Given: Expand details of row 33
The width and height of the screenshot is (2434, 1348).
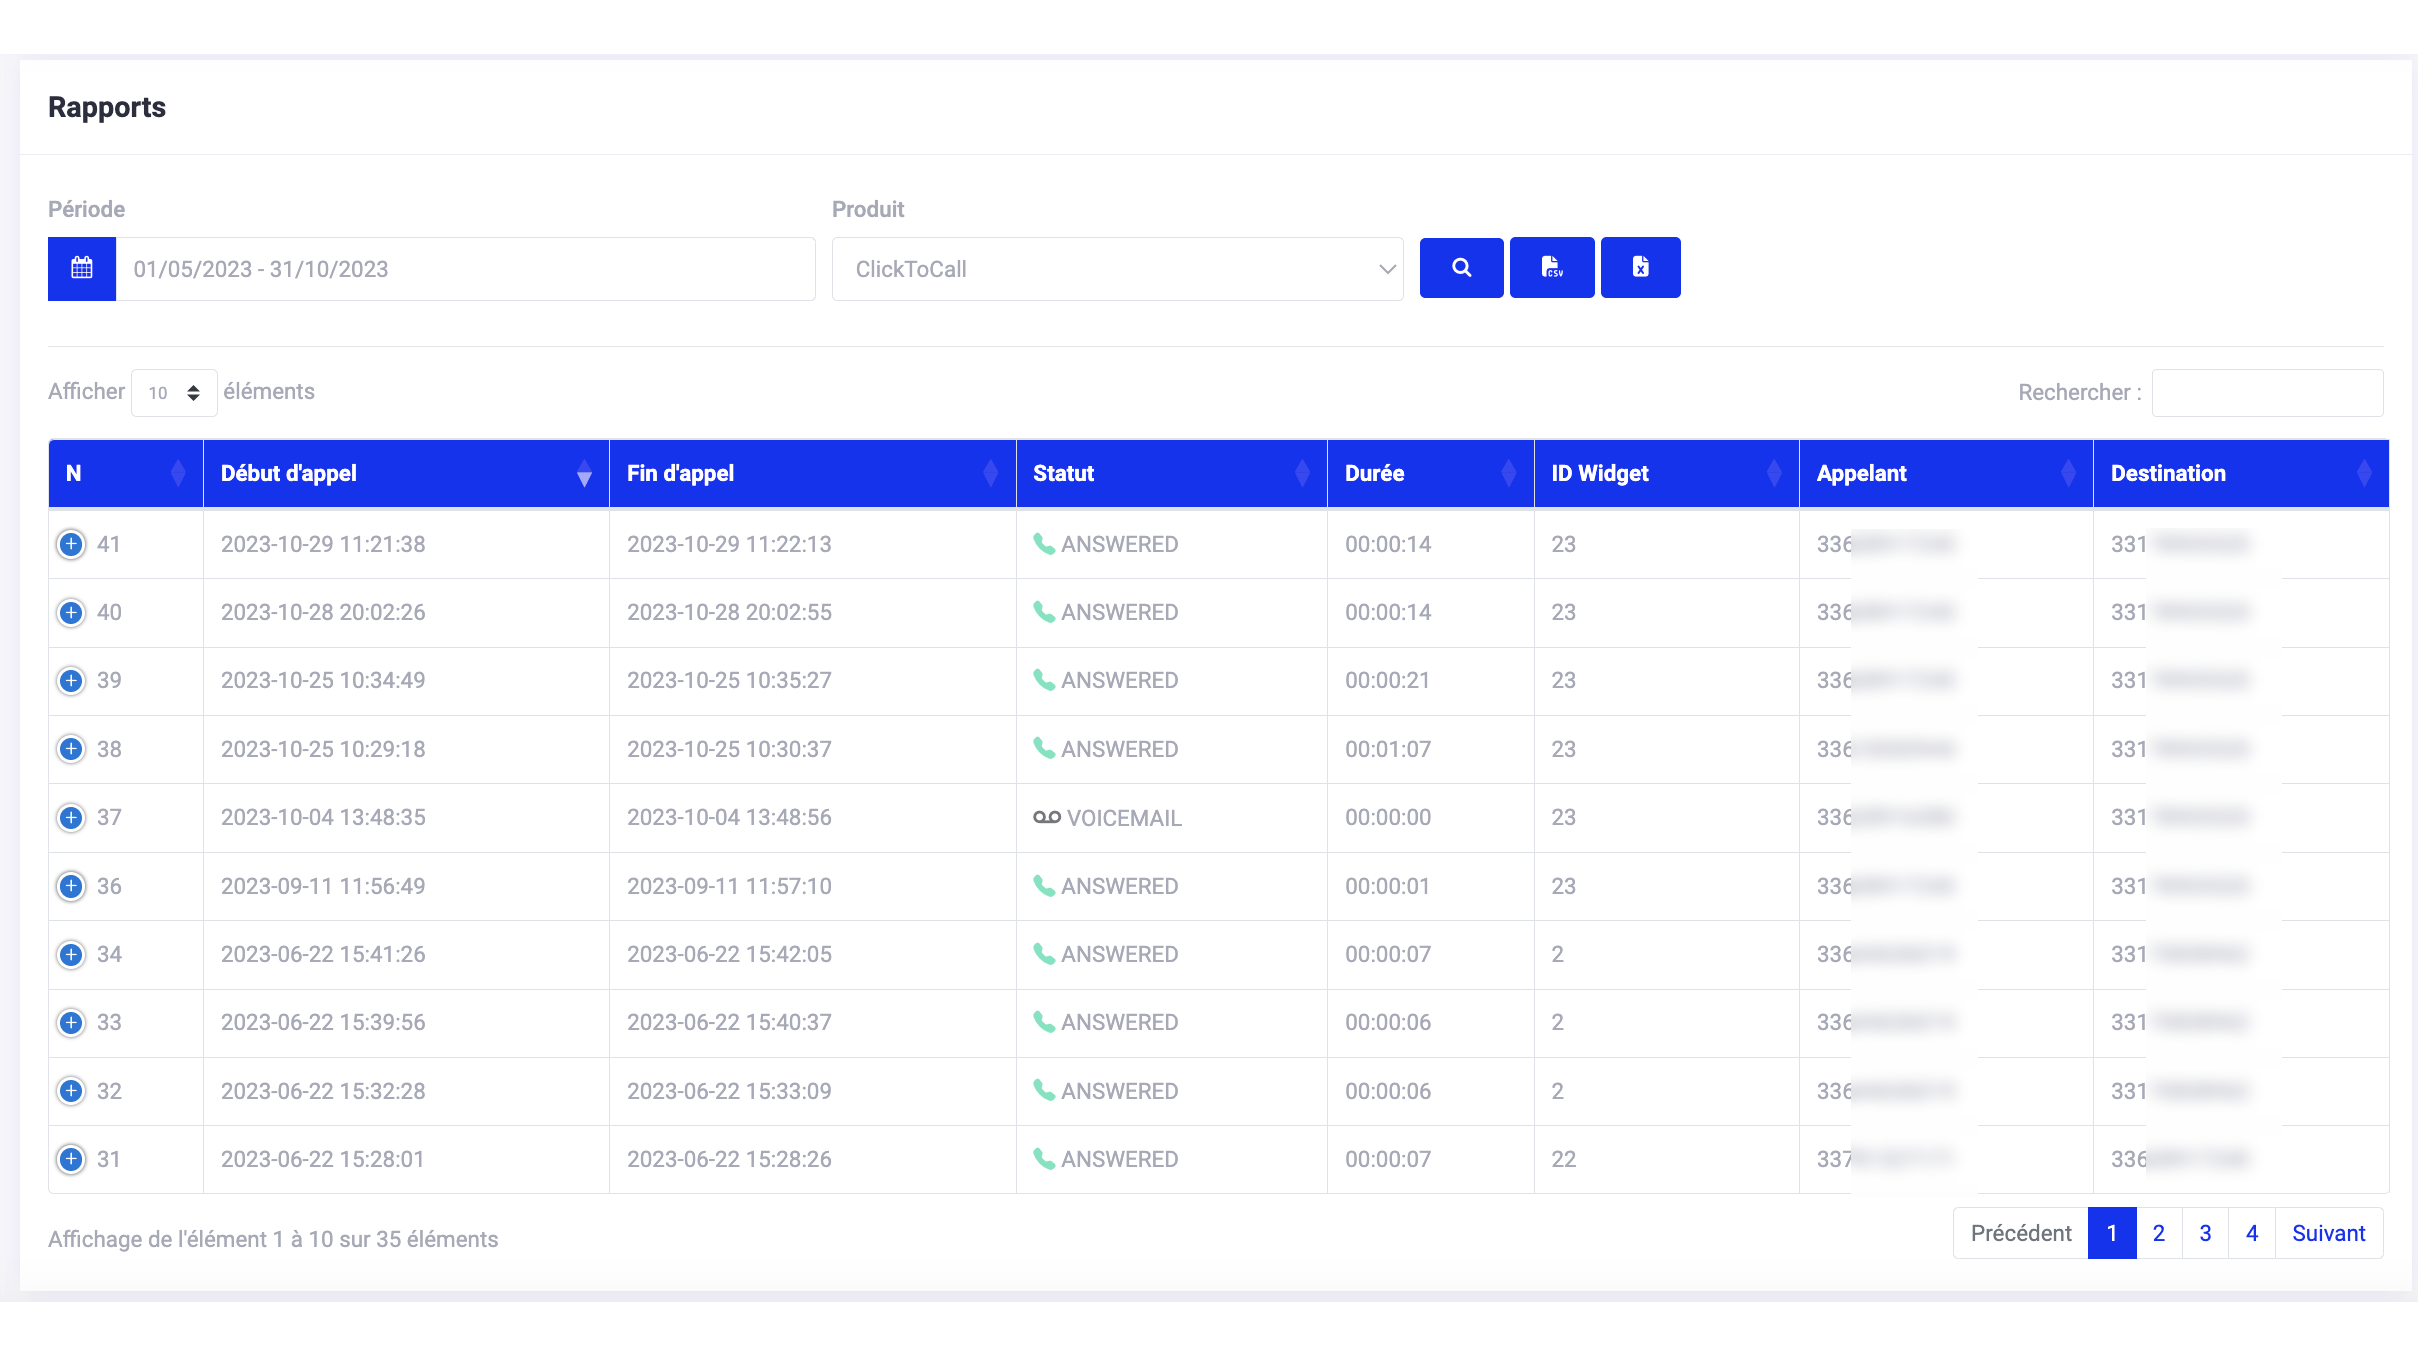Looking at the screenshot, I should (x=71, y=1022).
